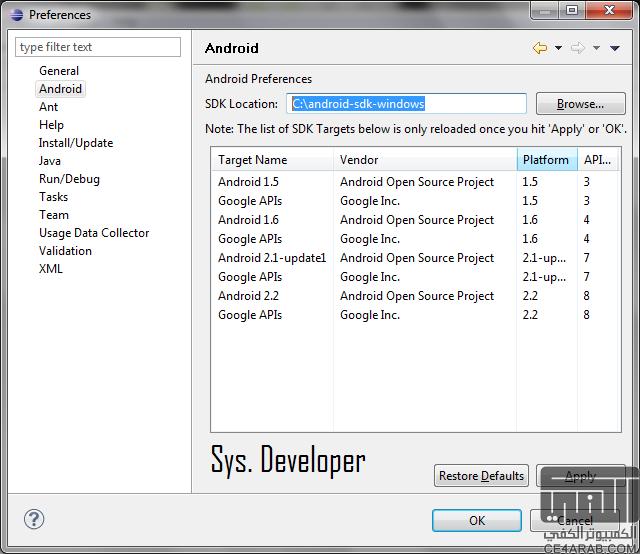Maximize the Preferences window
This screenshot has width=640, height=554.
(572, 10)
